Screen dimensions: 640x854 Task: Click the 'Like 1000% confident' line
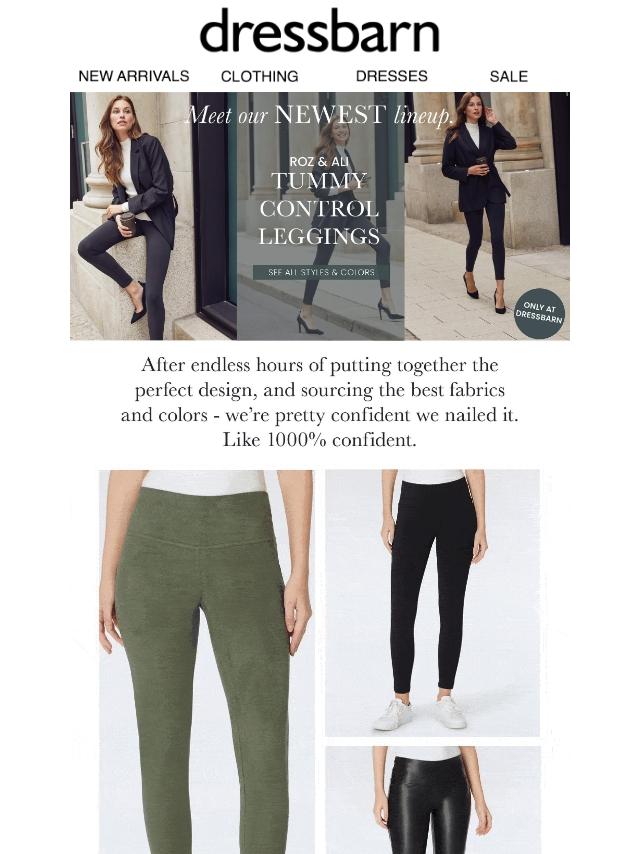coord(320,440)
